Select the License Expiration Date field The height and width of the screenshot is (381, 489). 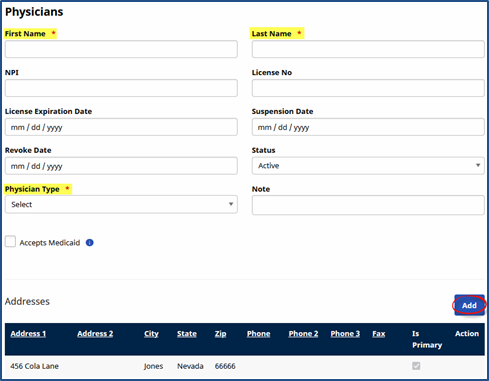(121, 127)
